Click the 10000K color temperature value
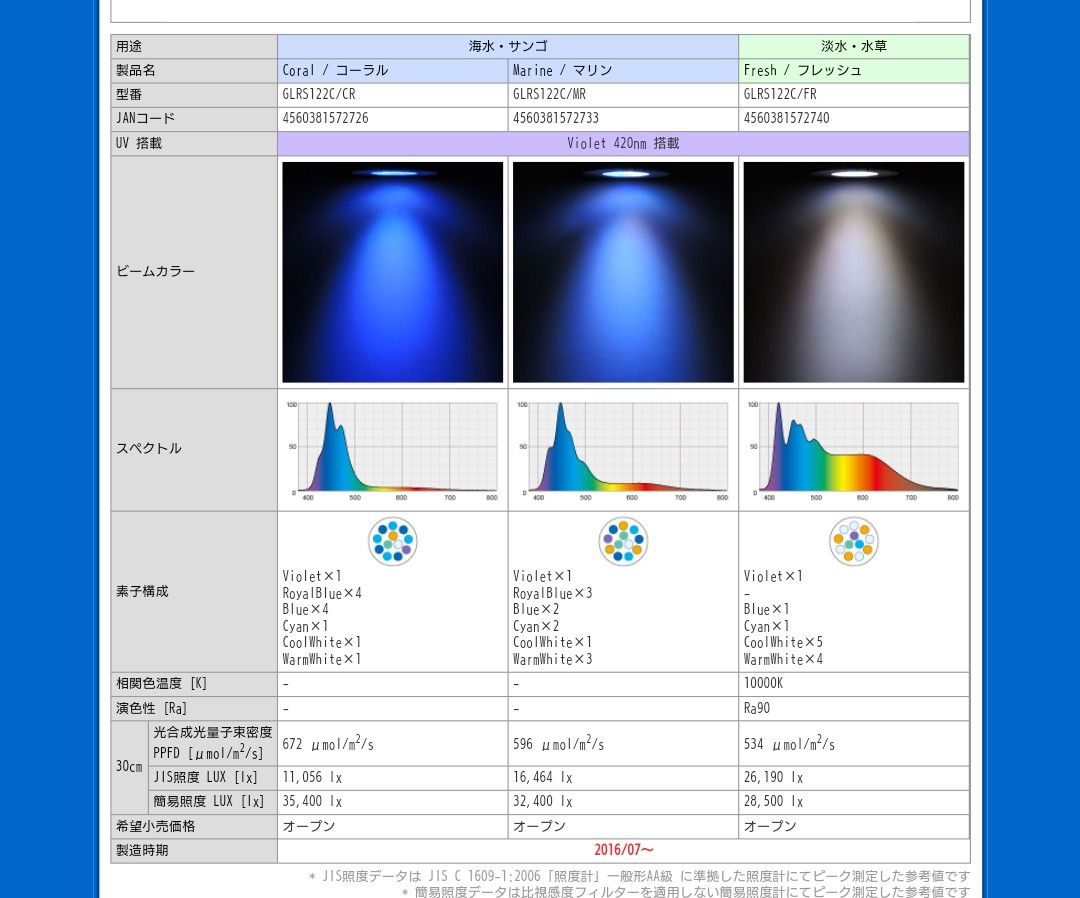This screenshot has width=1080, height=898. (763, 683)
